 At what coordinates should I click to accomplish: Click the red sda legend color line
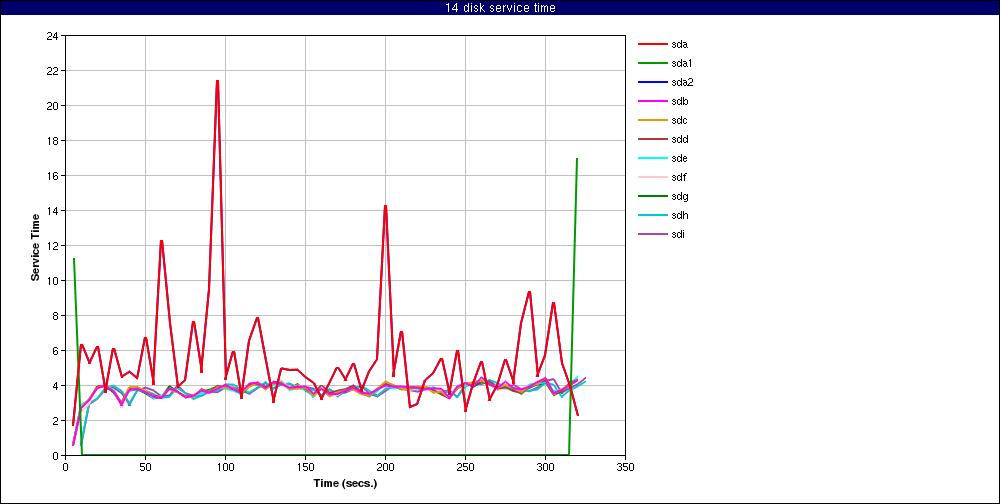click(652, 45)
